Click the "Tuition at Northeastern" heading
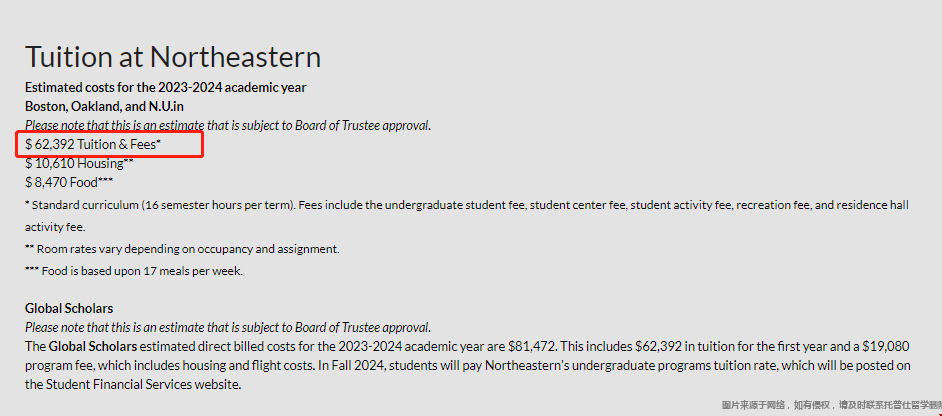 [173, 56]
